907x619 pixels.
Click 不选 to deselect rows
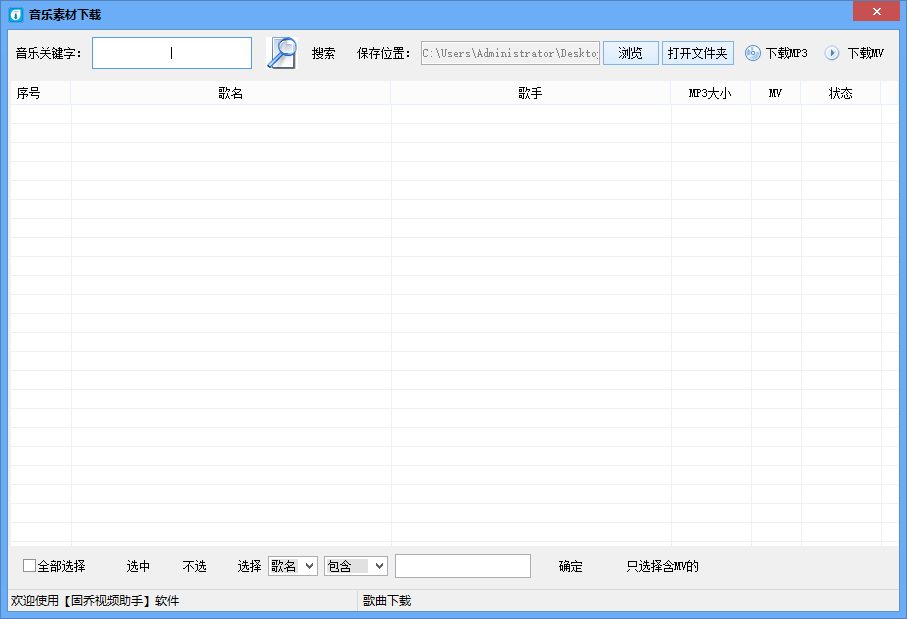[x=194, y=565]
